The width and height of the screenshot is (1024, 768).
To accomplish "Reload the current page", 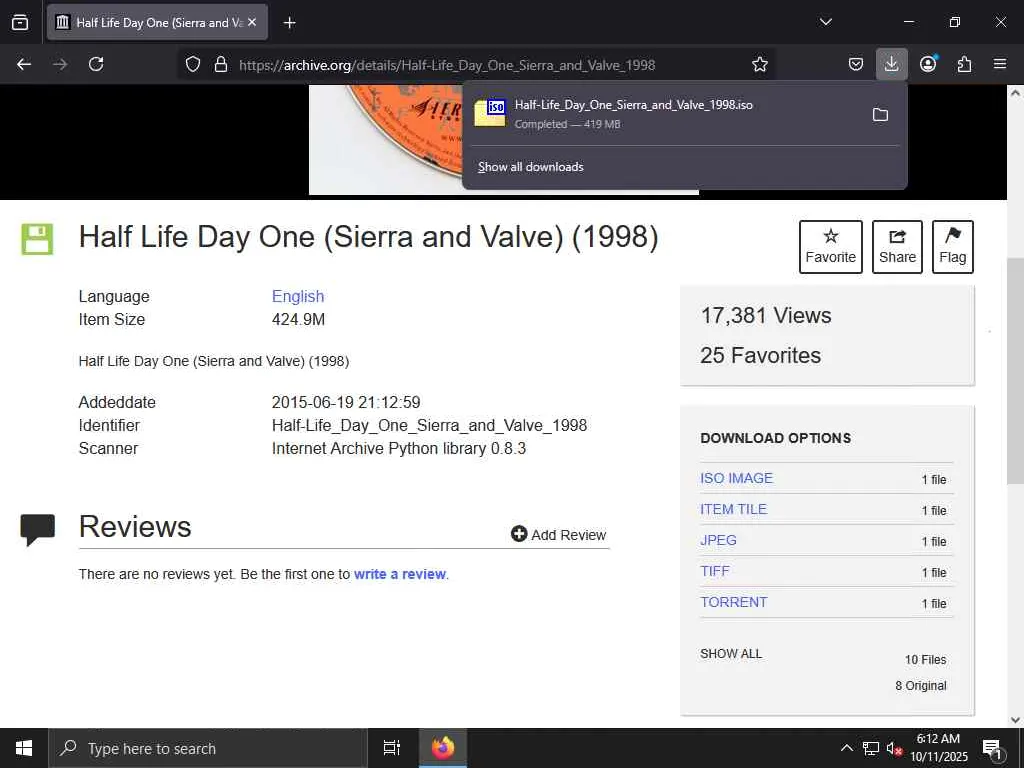I will pos(96,64).
